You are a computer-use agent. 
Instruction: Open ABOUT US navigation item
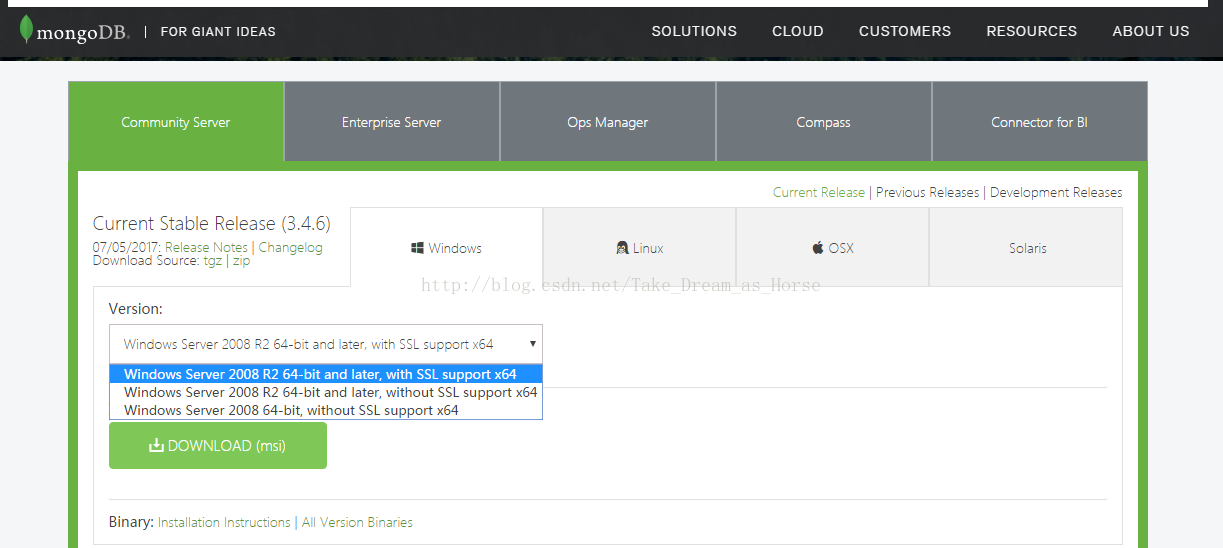1151,31
